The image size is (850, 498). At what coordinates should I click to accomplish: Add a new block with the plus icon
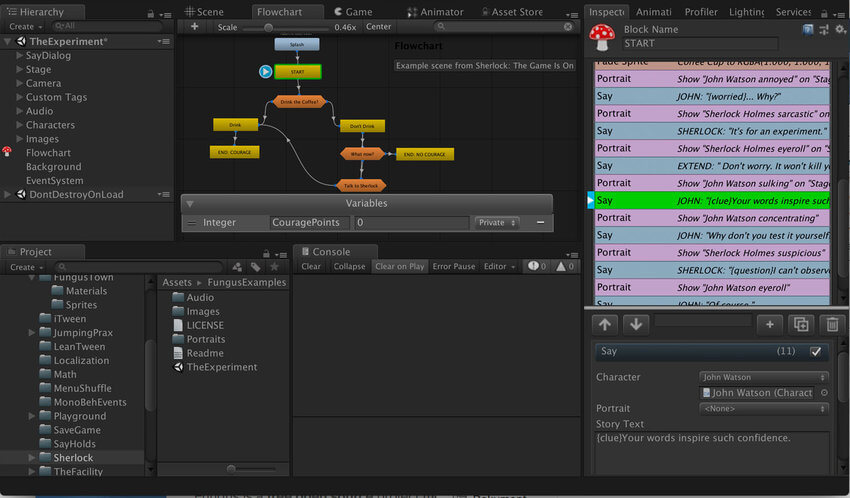point(195,27)
